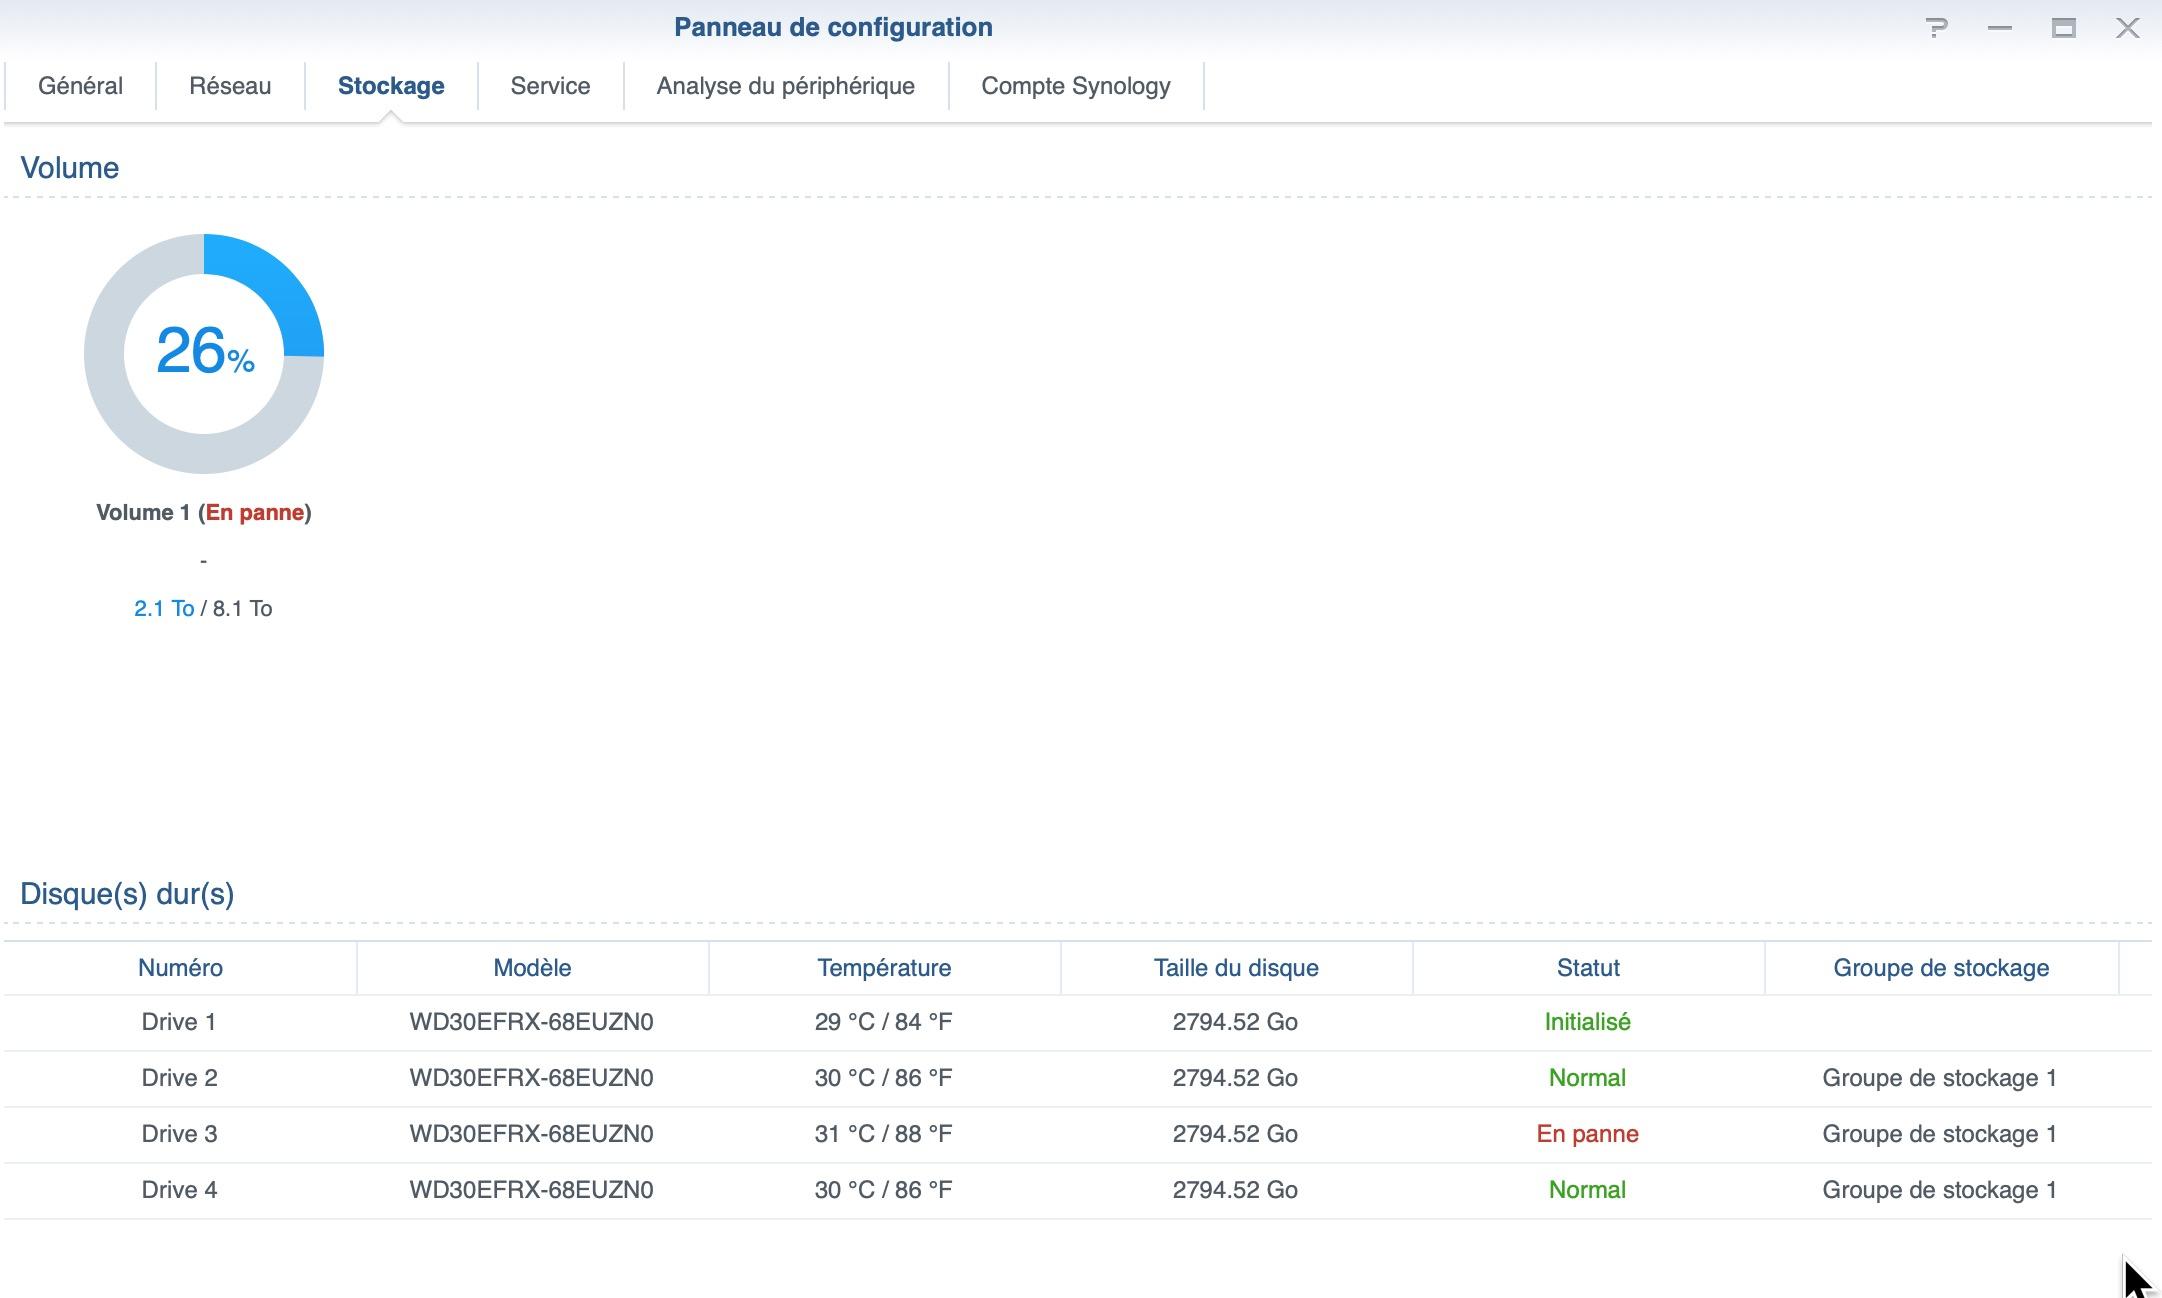Click Groupe de stockage column header

point(1940,968)
